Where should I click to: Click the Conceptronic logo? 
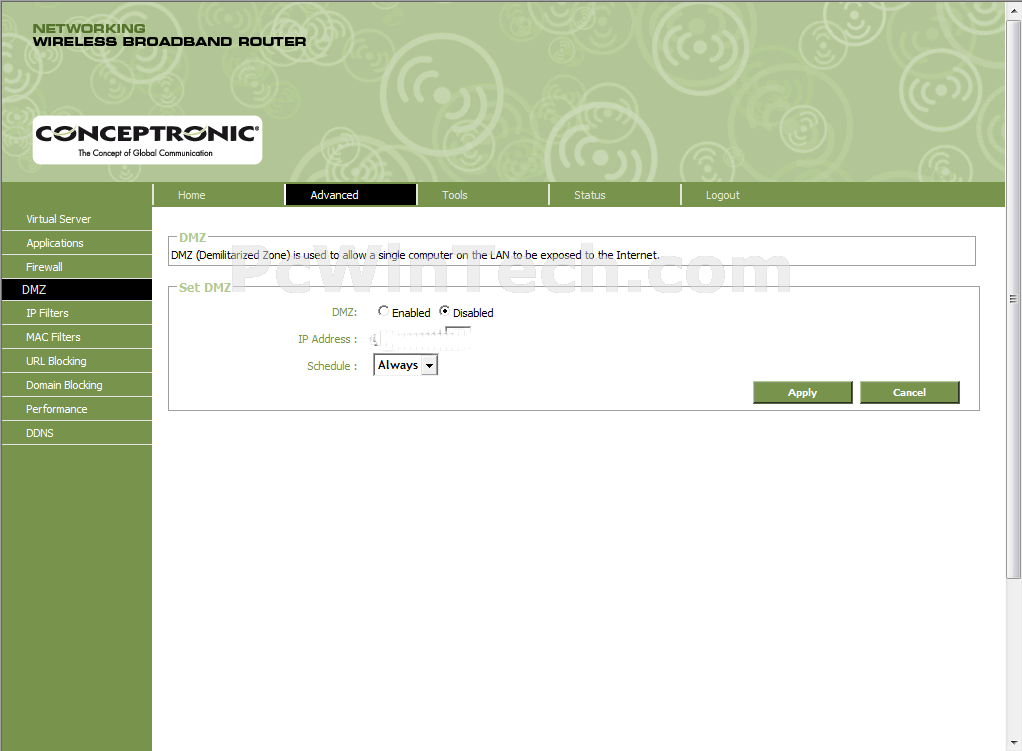tap(147, 140)
